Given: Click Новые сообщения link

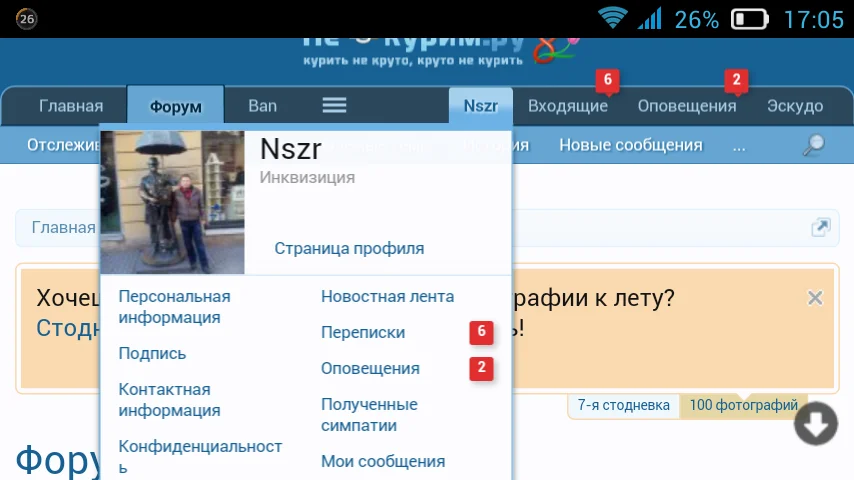Looking at the screenshot, I should (631, 145).
